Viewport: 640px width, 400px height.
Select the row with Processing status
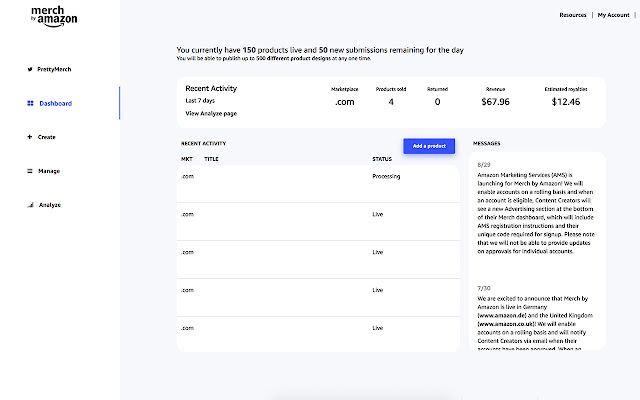(318, 184)
